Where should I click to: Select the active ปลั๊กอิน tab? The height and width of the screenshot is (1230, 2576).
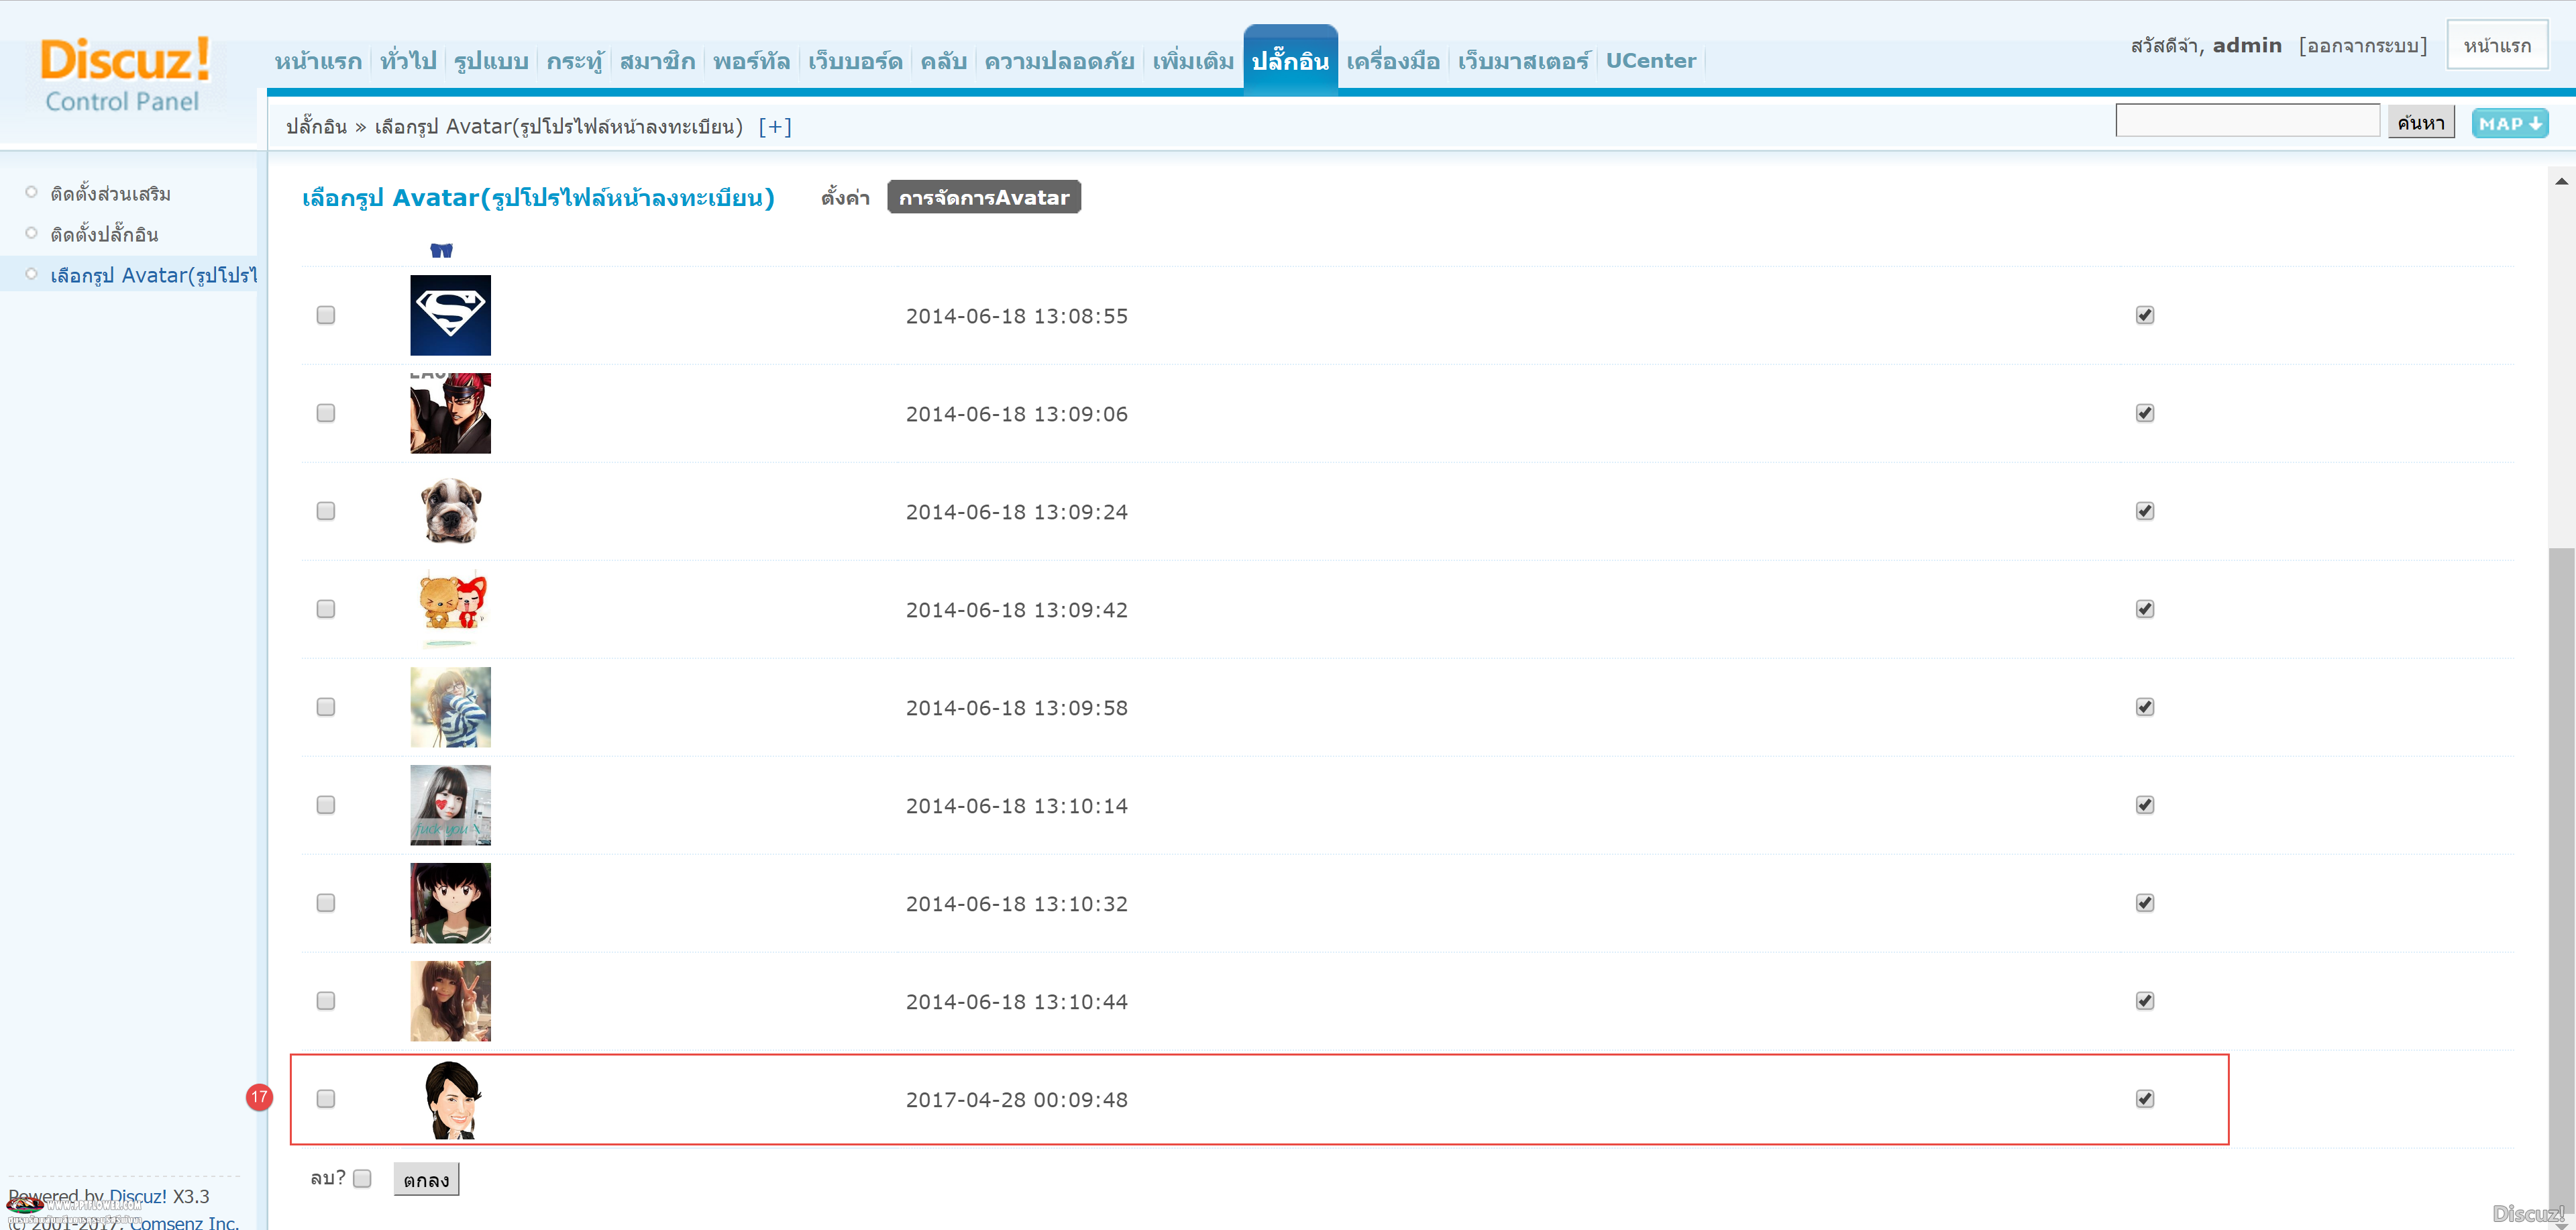pyautogui.click(x=1291, y=61)
